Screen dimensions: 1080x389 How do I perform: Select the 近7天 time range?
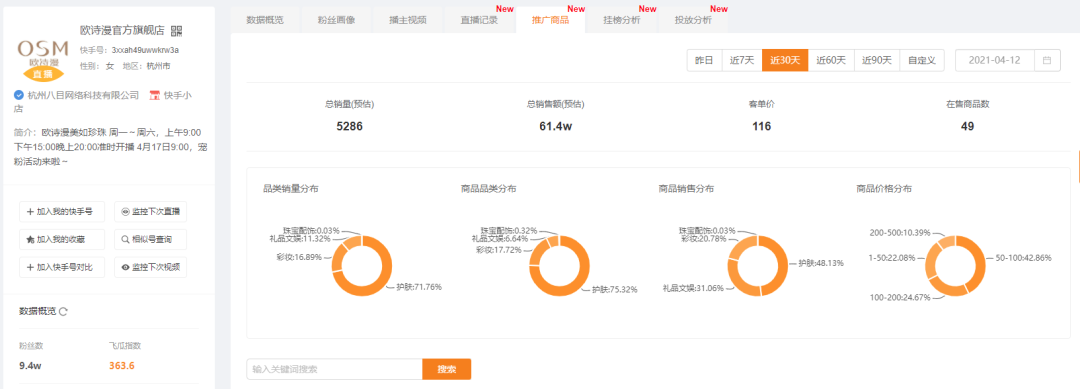tap(742, 61)
